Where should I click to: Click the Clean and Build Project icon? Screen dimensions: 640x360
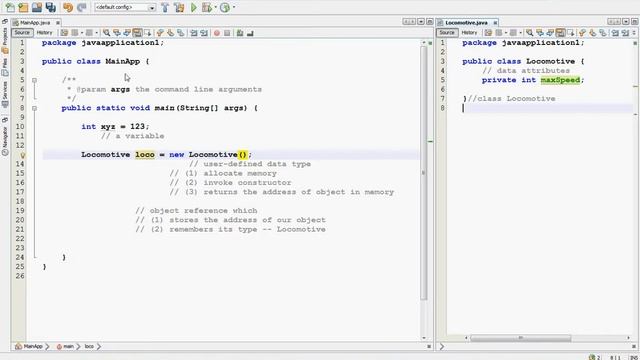[x=179, y=7]
